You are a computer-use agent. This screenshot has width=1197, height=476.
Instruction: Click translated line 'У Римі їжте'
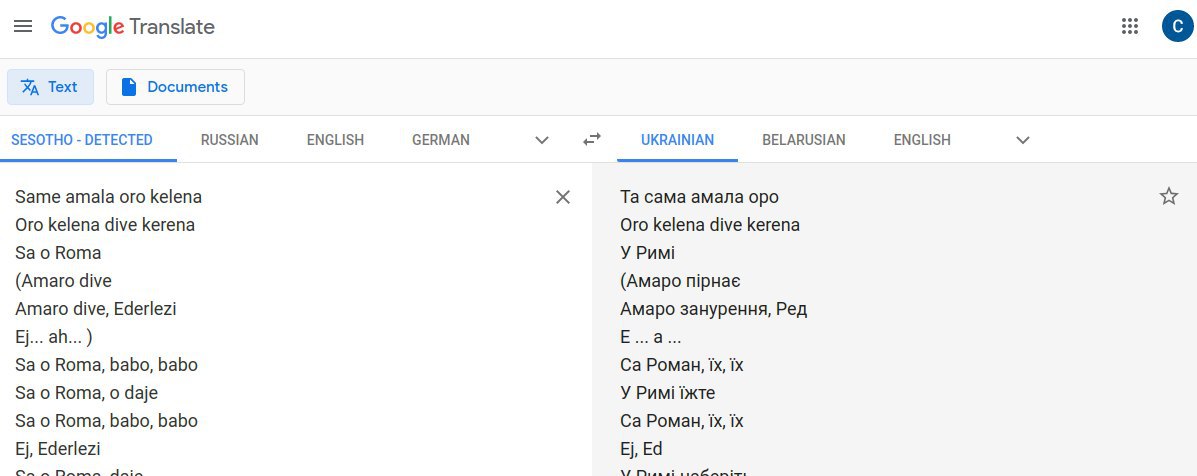click(668, 393)
